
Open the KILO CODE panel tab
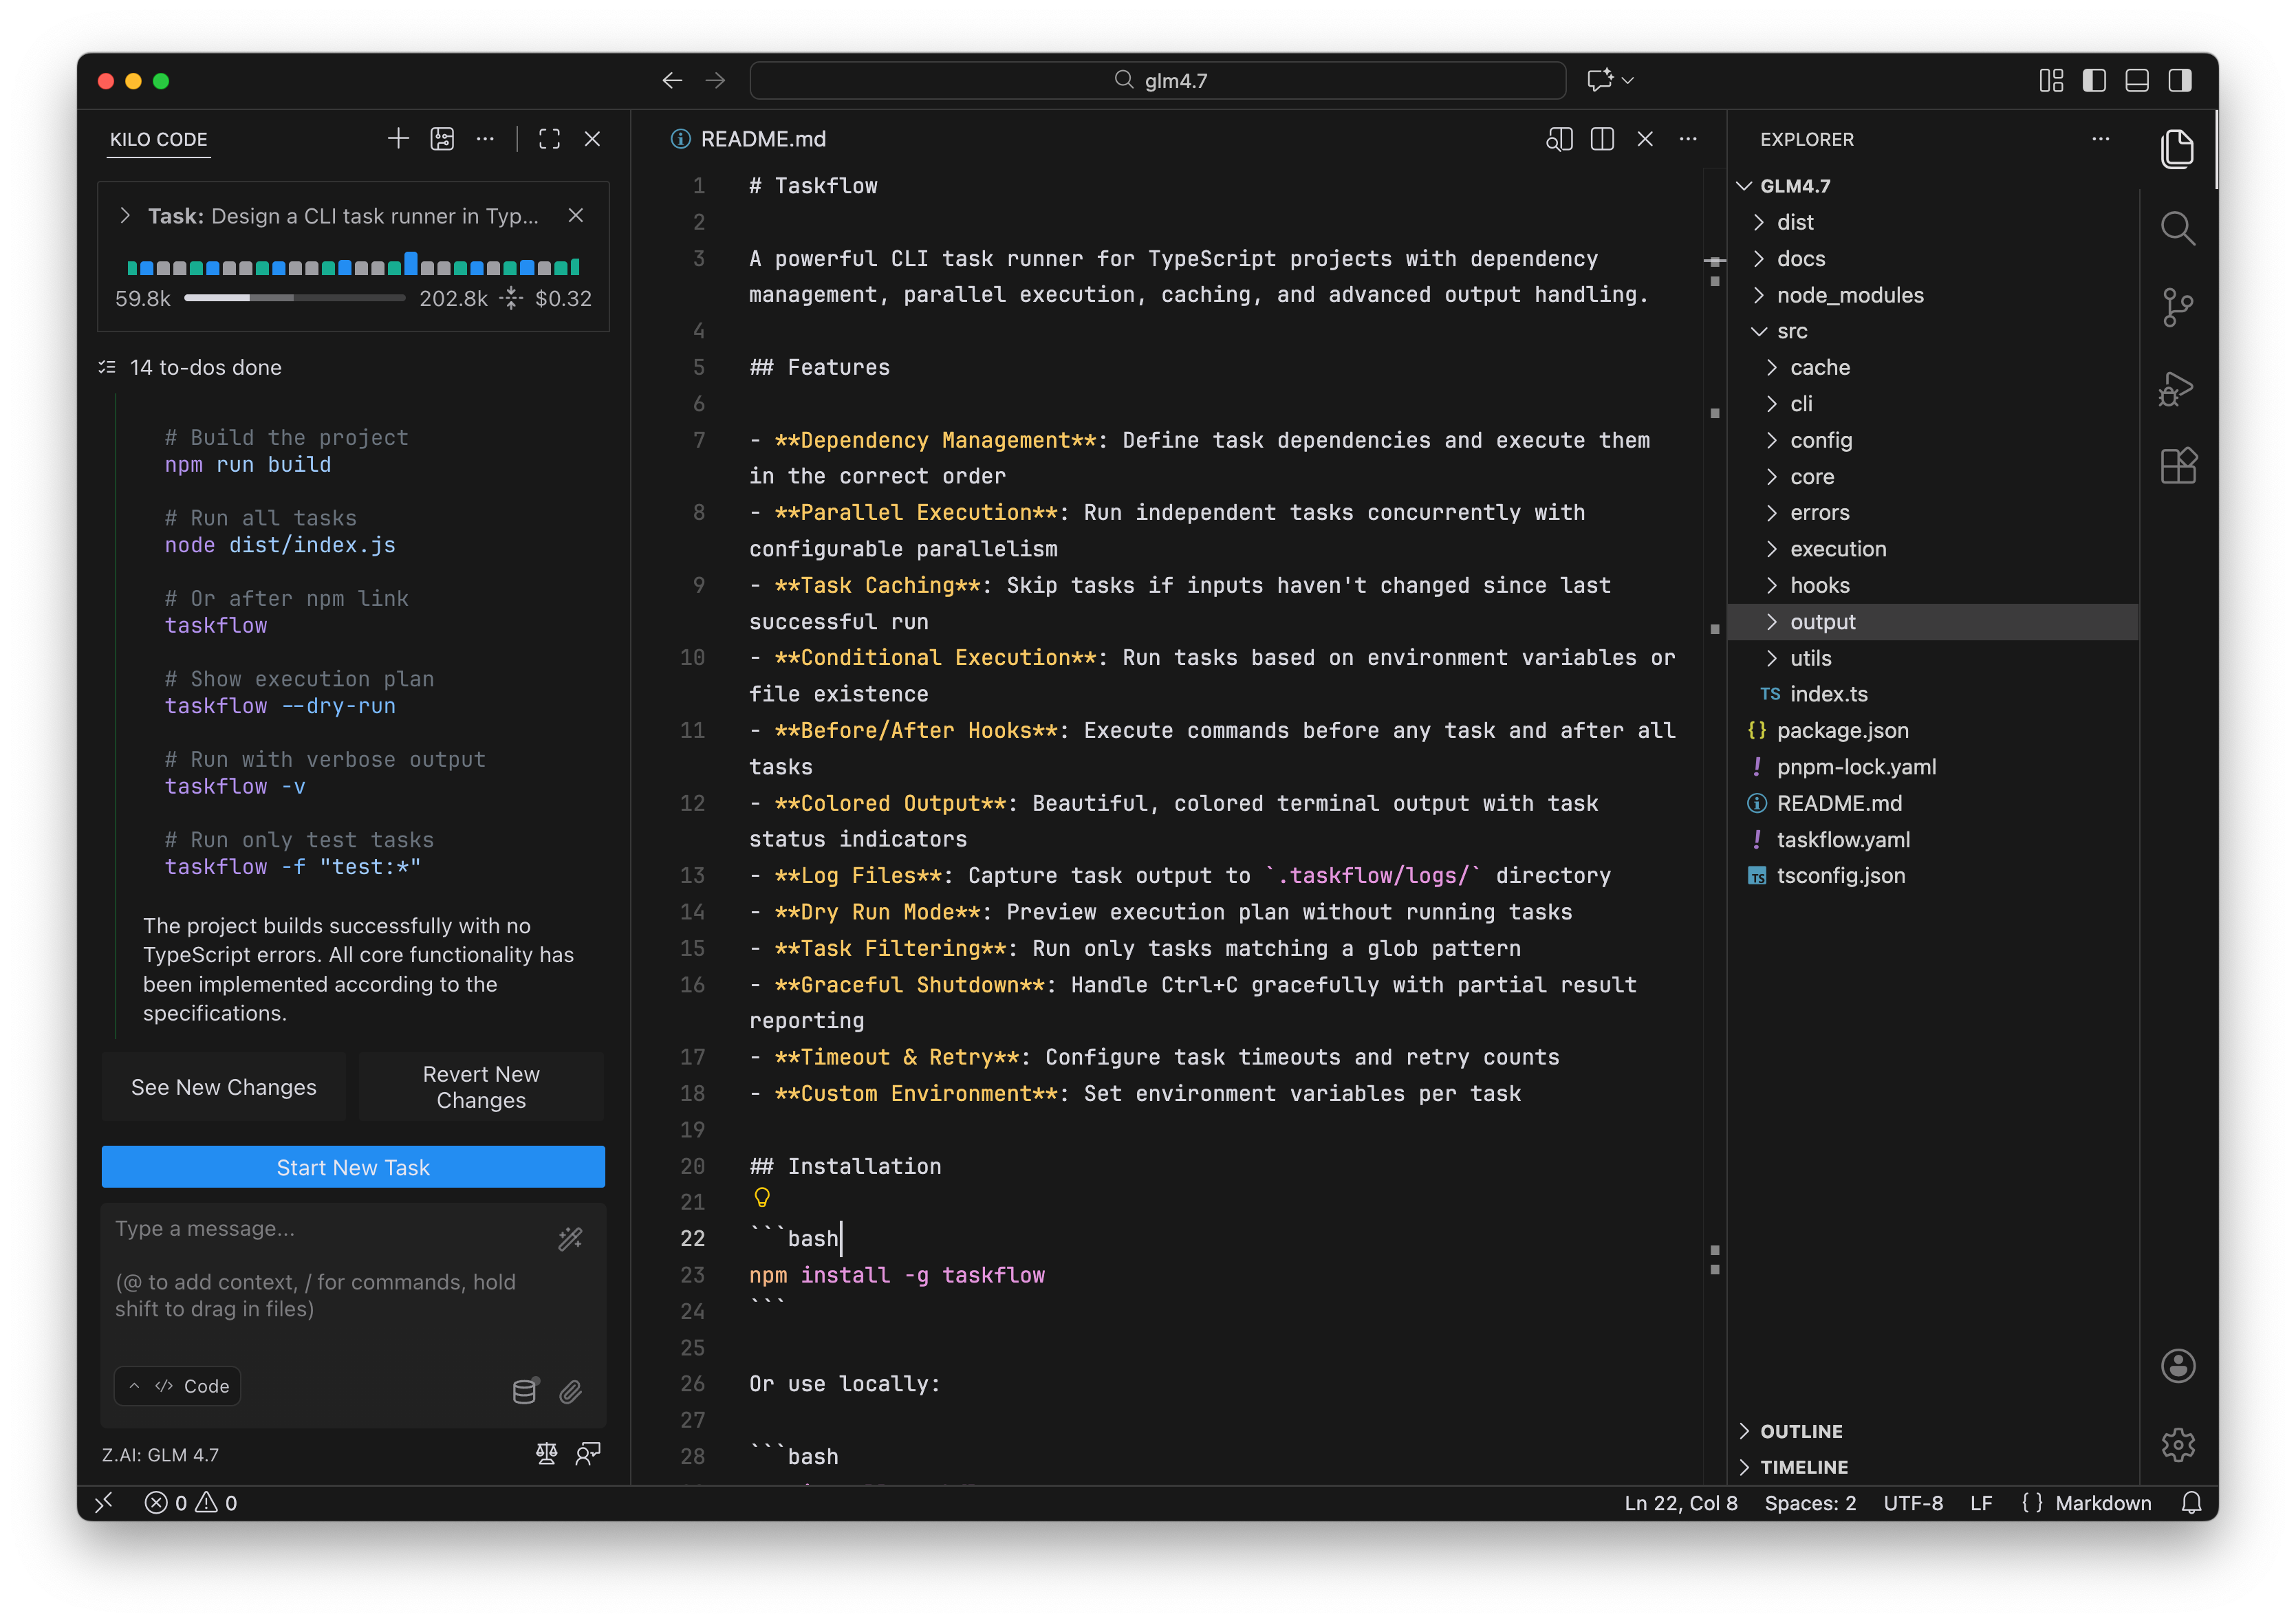[159, 139]
